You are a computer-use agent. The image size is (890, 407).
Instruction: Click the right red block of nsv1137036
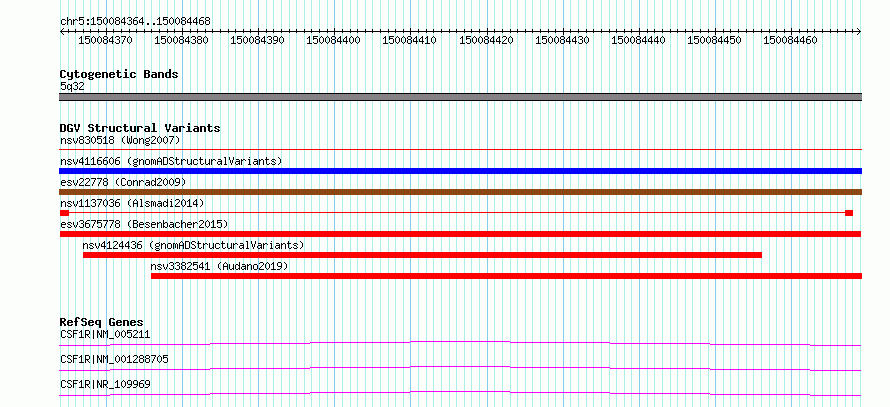(849, 213)
